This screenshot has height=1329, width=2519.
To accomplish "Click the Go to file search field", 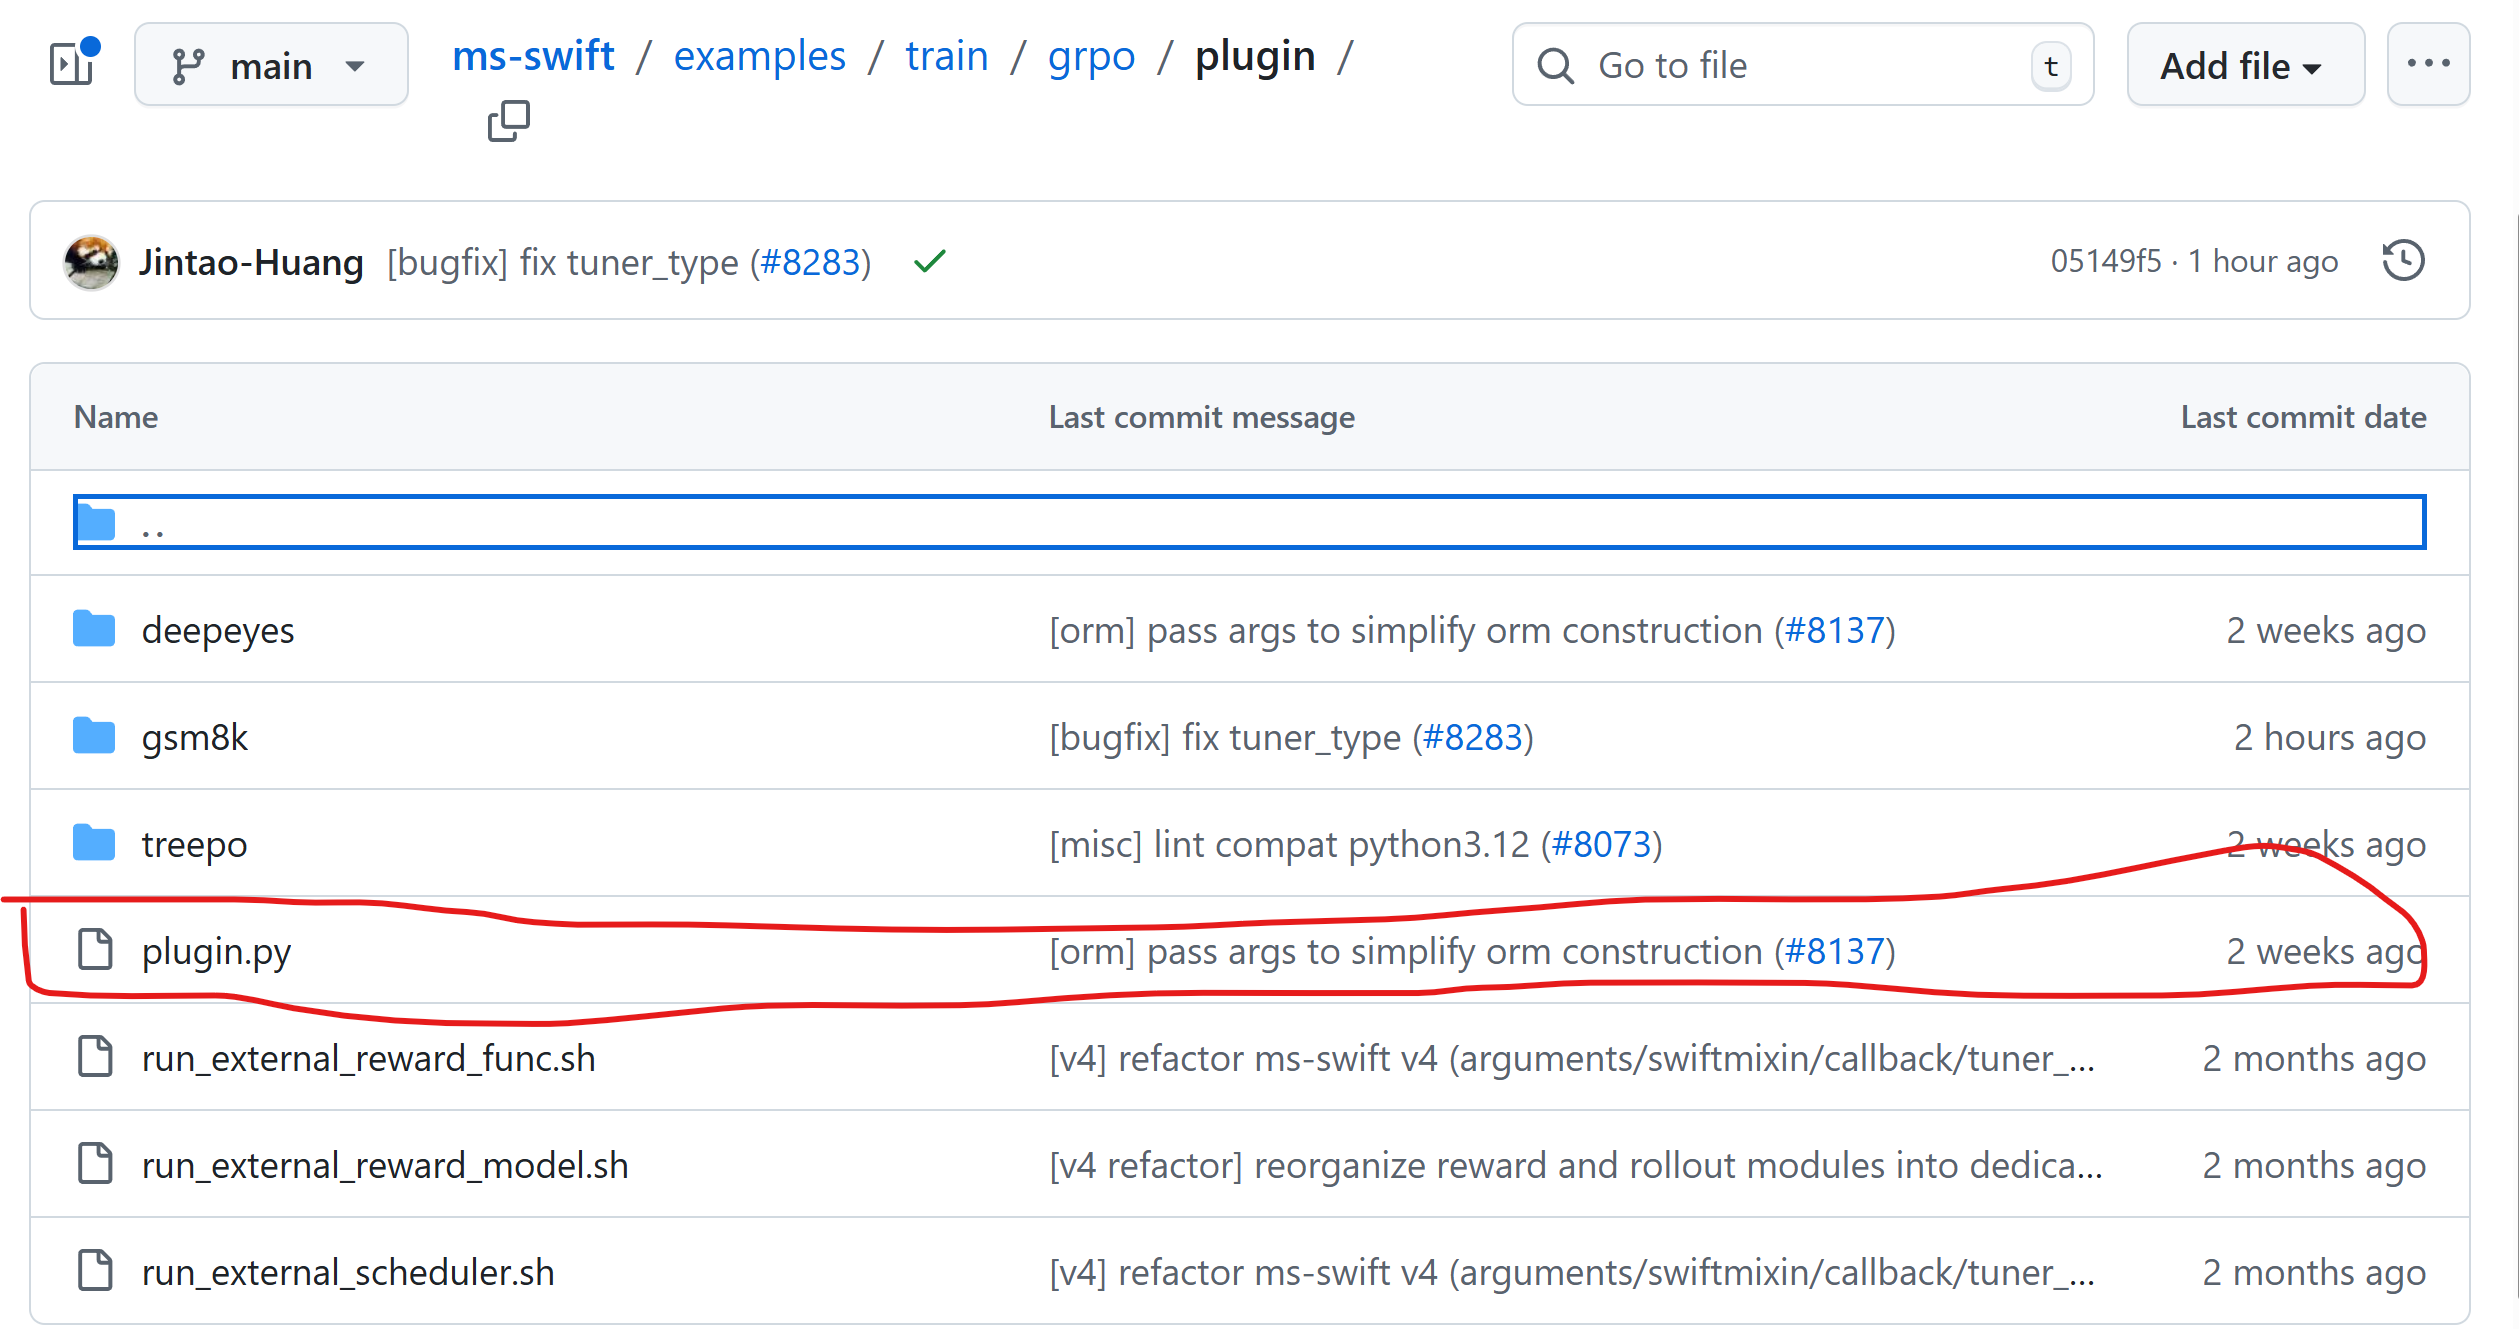I will [x=1802, y=65].
